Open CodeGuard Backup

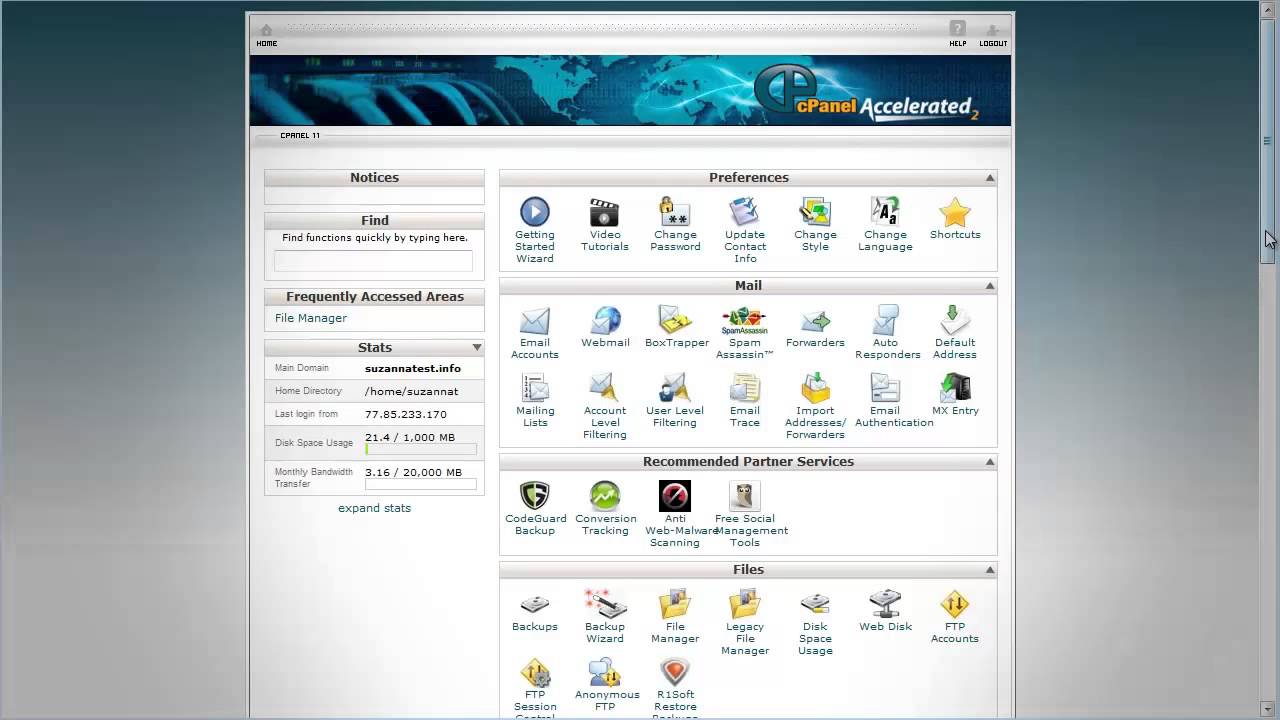click(x=535, y=508)
